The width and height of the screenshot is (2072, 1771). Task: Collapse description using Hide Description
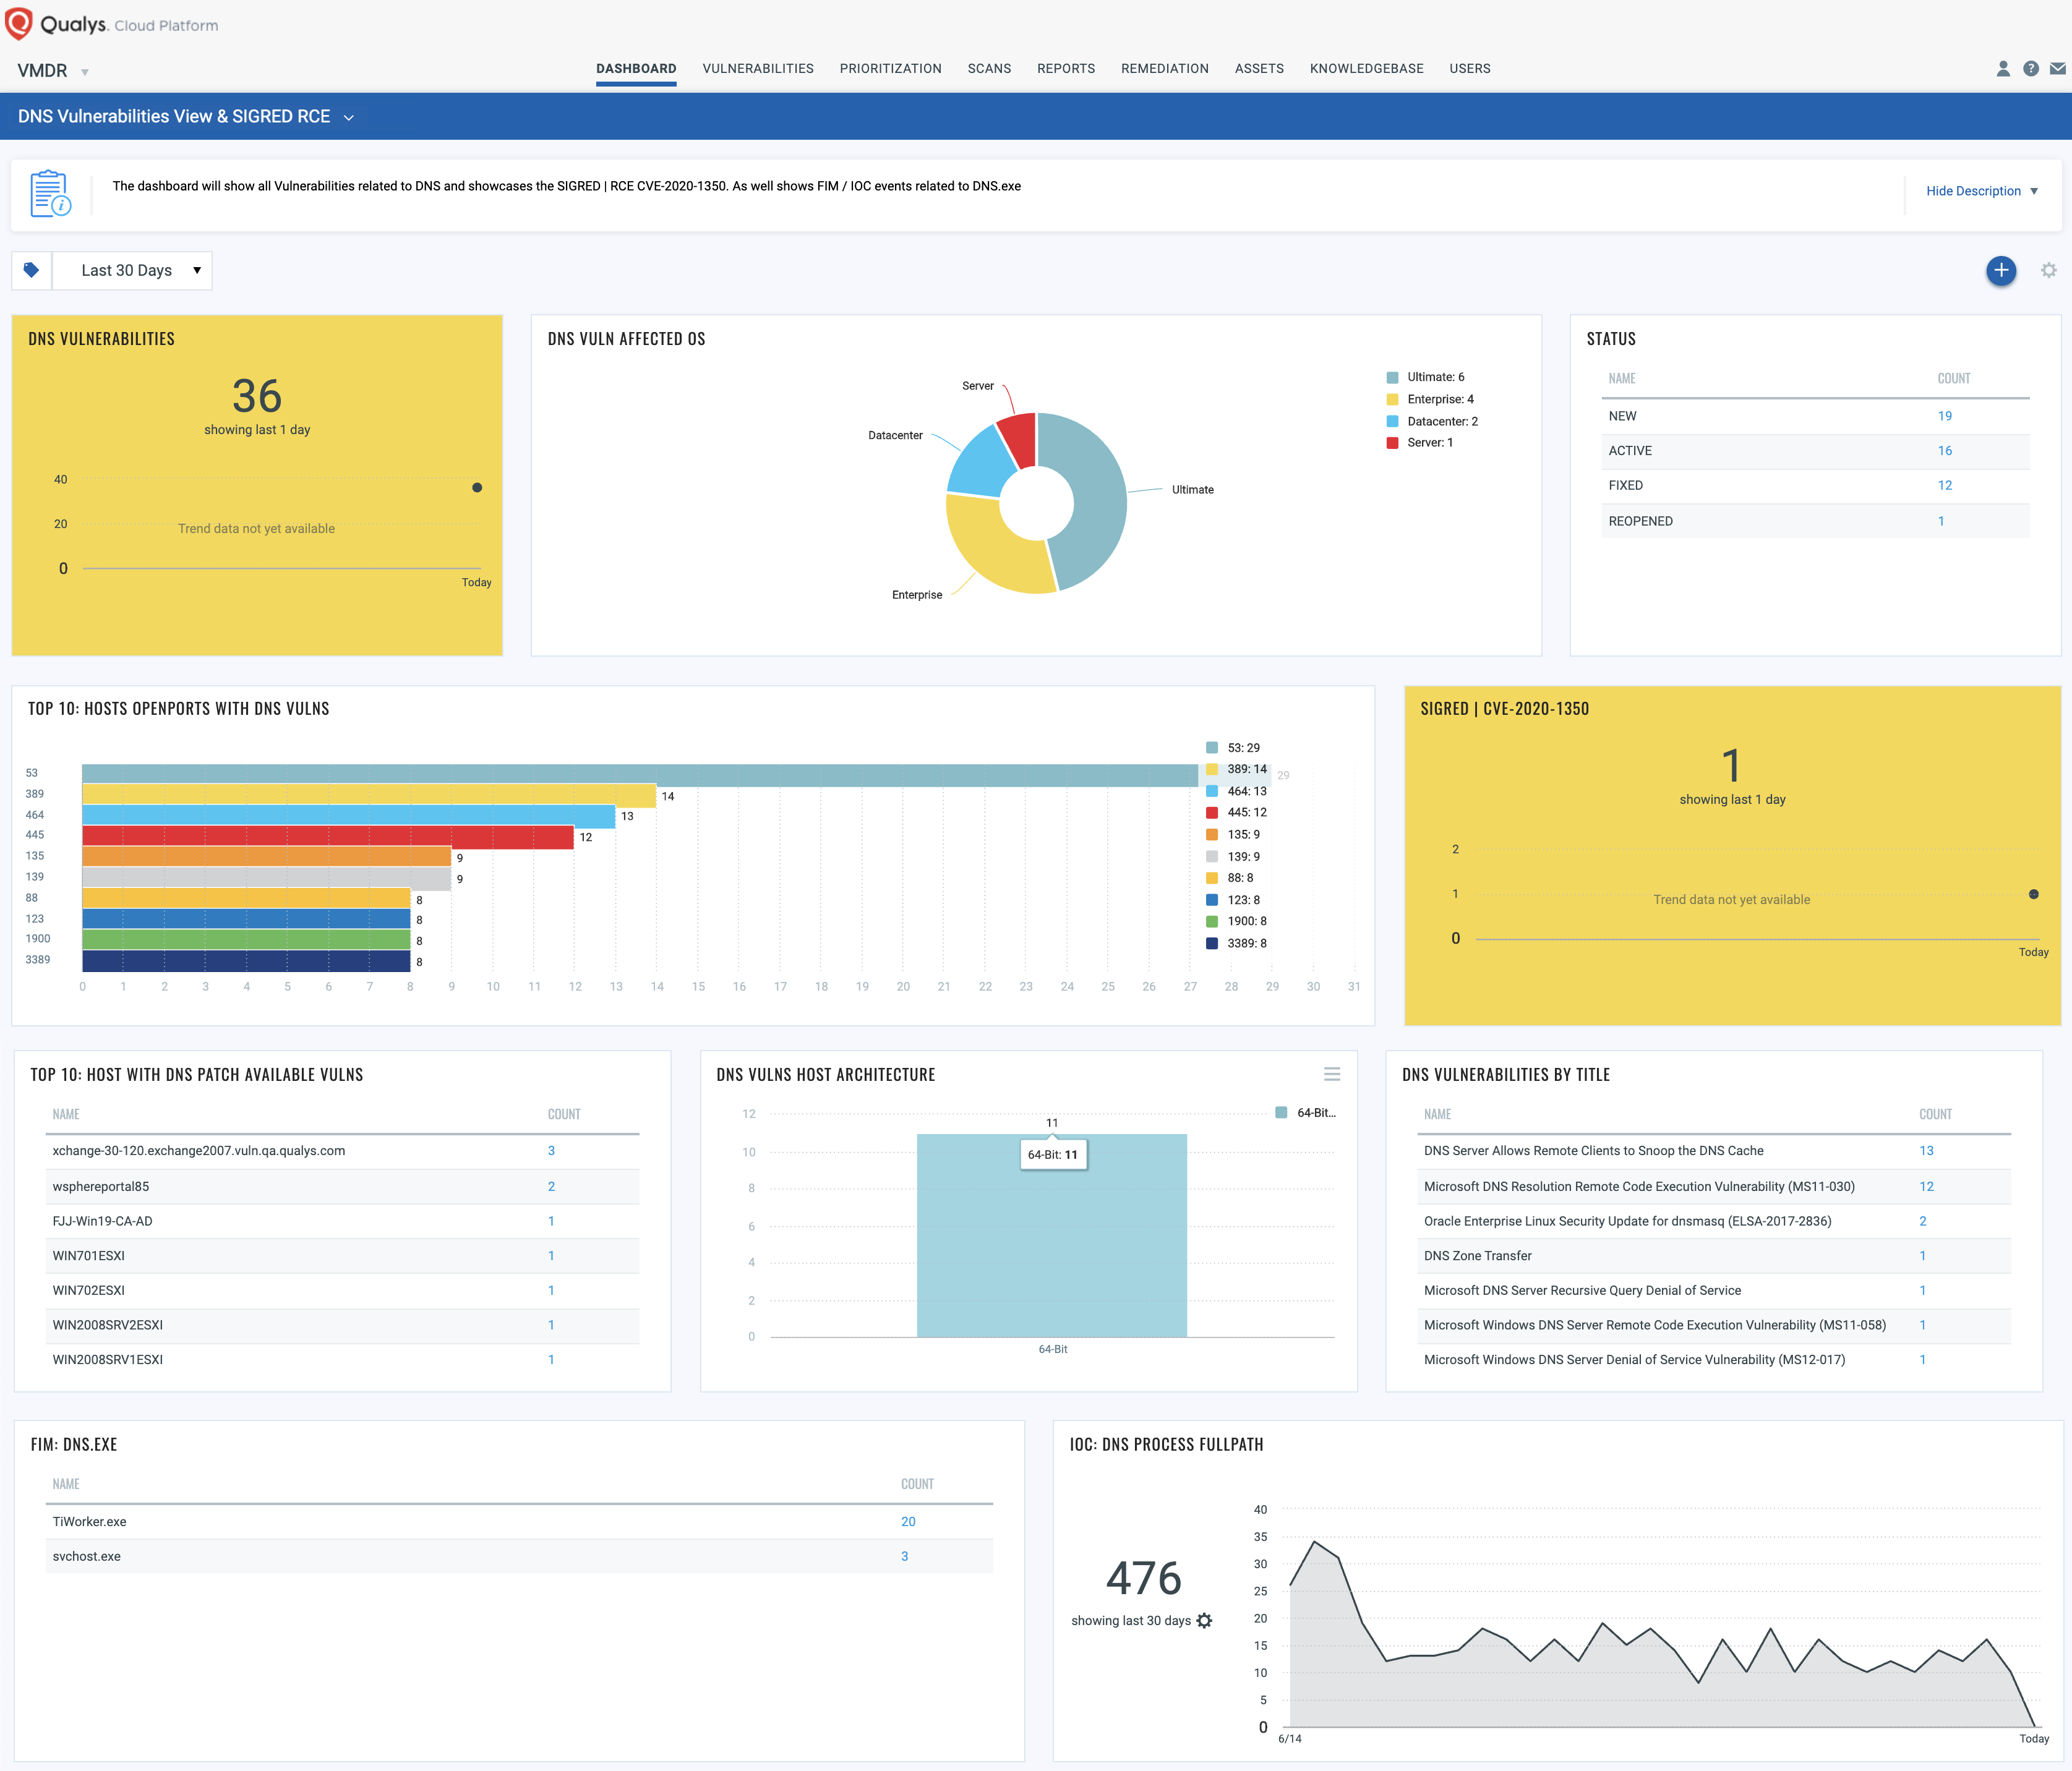coord(1975,190)
